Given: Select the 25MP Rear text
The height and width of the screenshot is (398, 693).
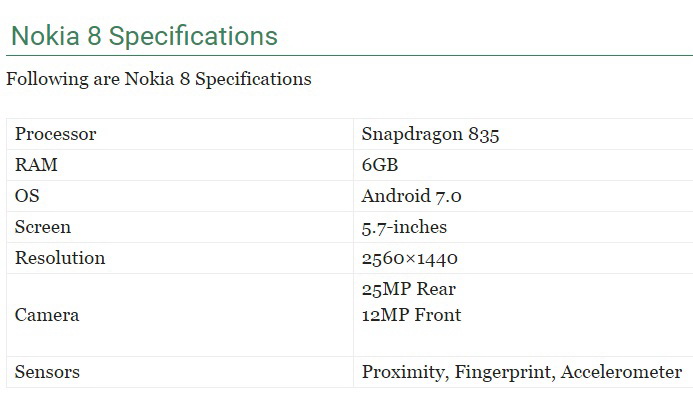Looking at the screenshot, I should tap(409, 289).
